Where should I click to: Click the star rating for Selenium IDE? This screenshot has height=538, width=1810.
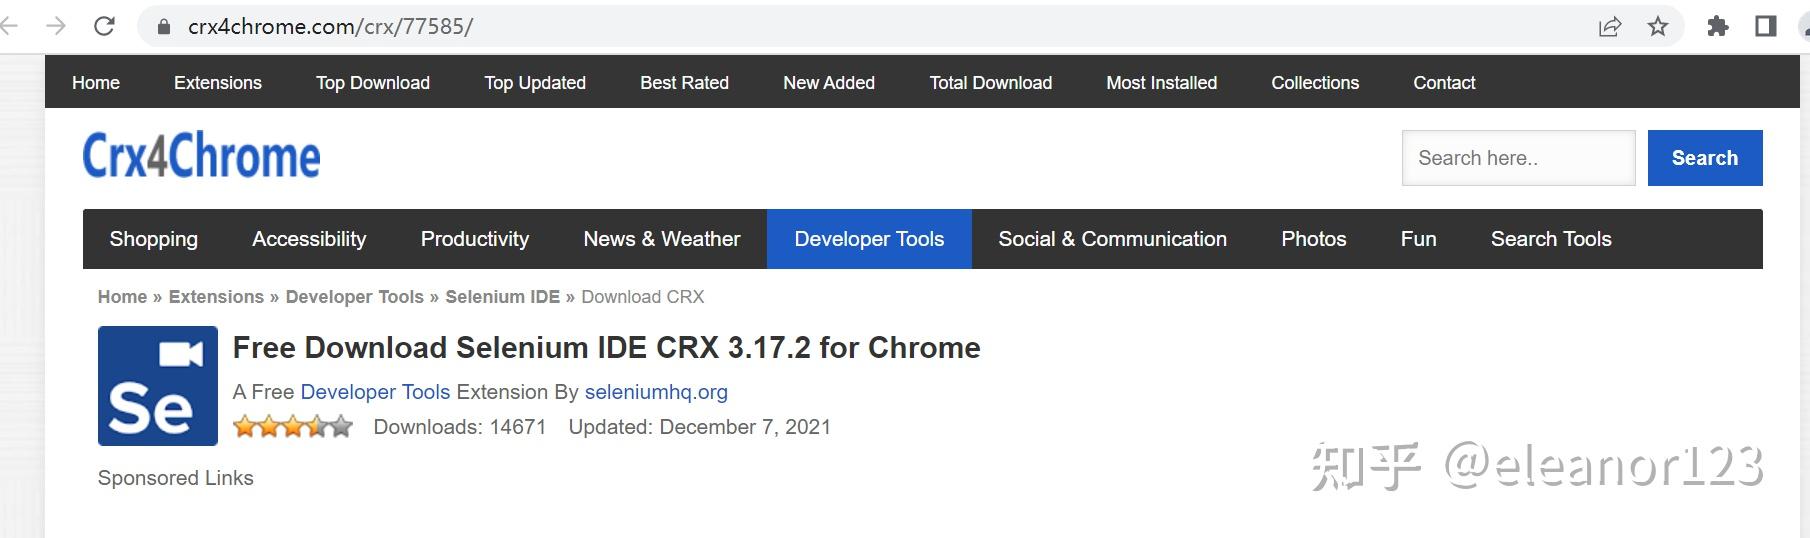293,427
